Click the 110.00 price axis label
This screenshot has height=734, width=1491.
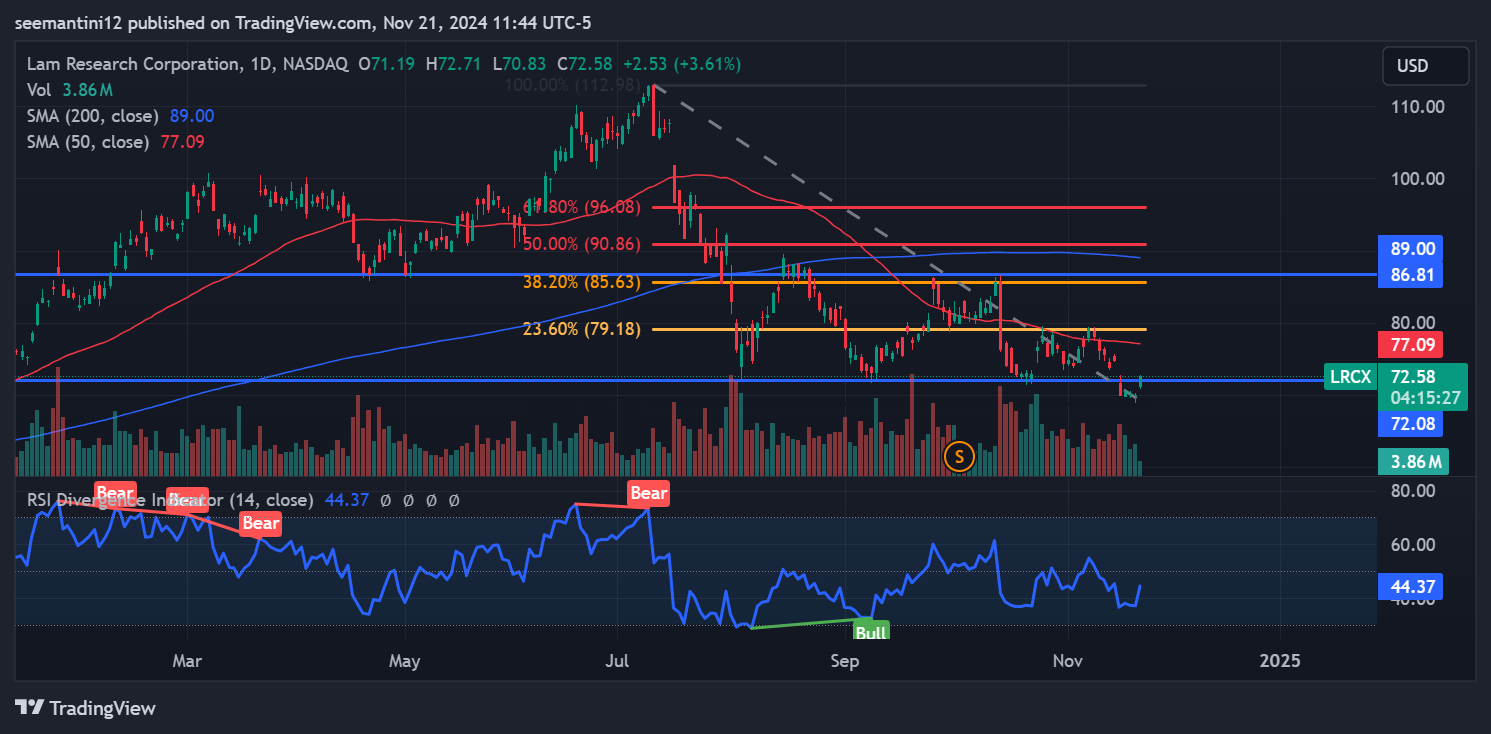tap(1417, 107)
